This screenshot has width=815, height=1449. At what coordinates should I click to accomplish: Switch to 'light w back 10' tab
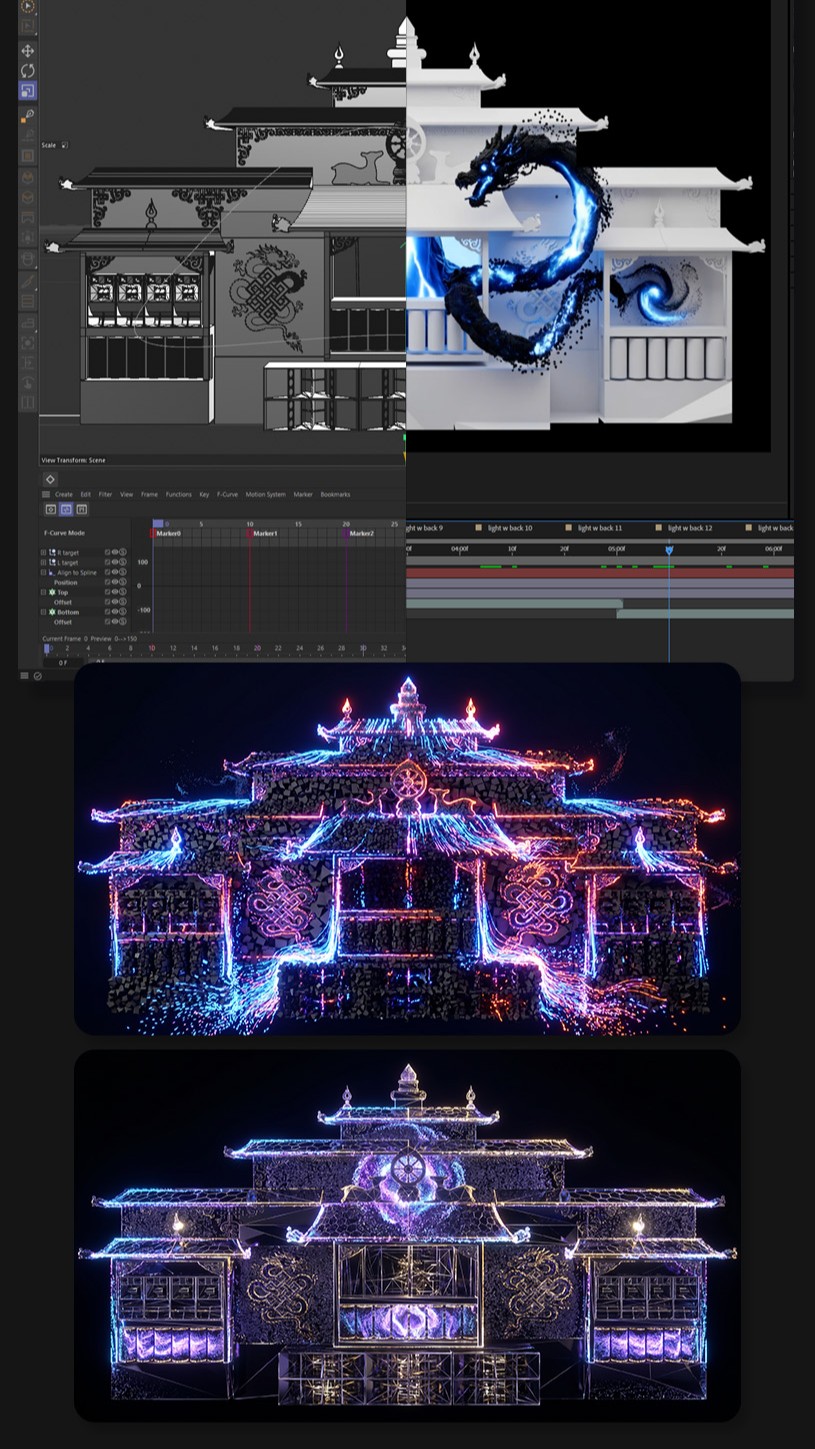[510, 528]
